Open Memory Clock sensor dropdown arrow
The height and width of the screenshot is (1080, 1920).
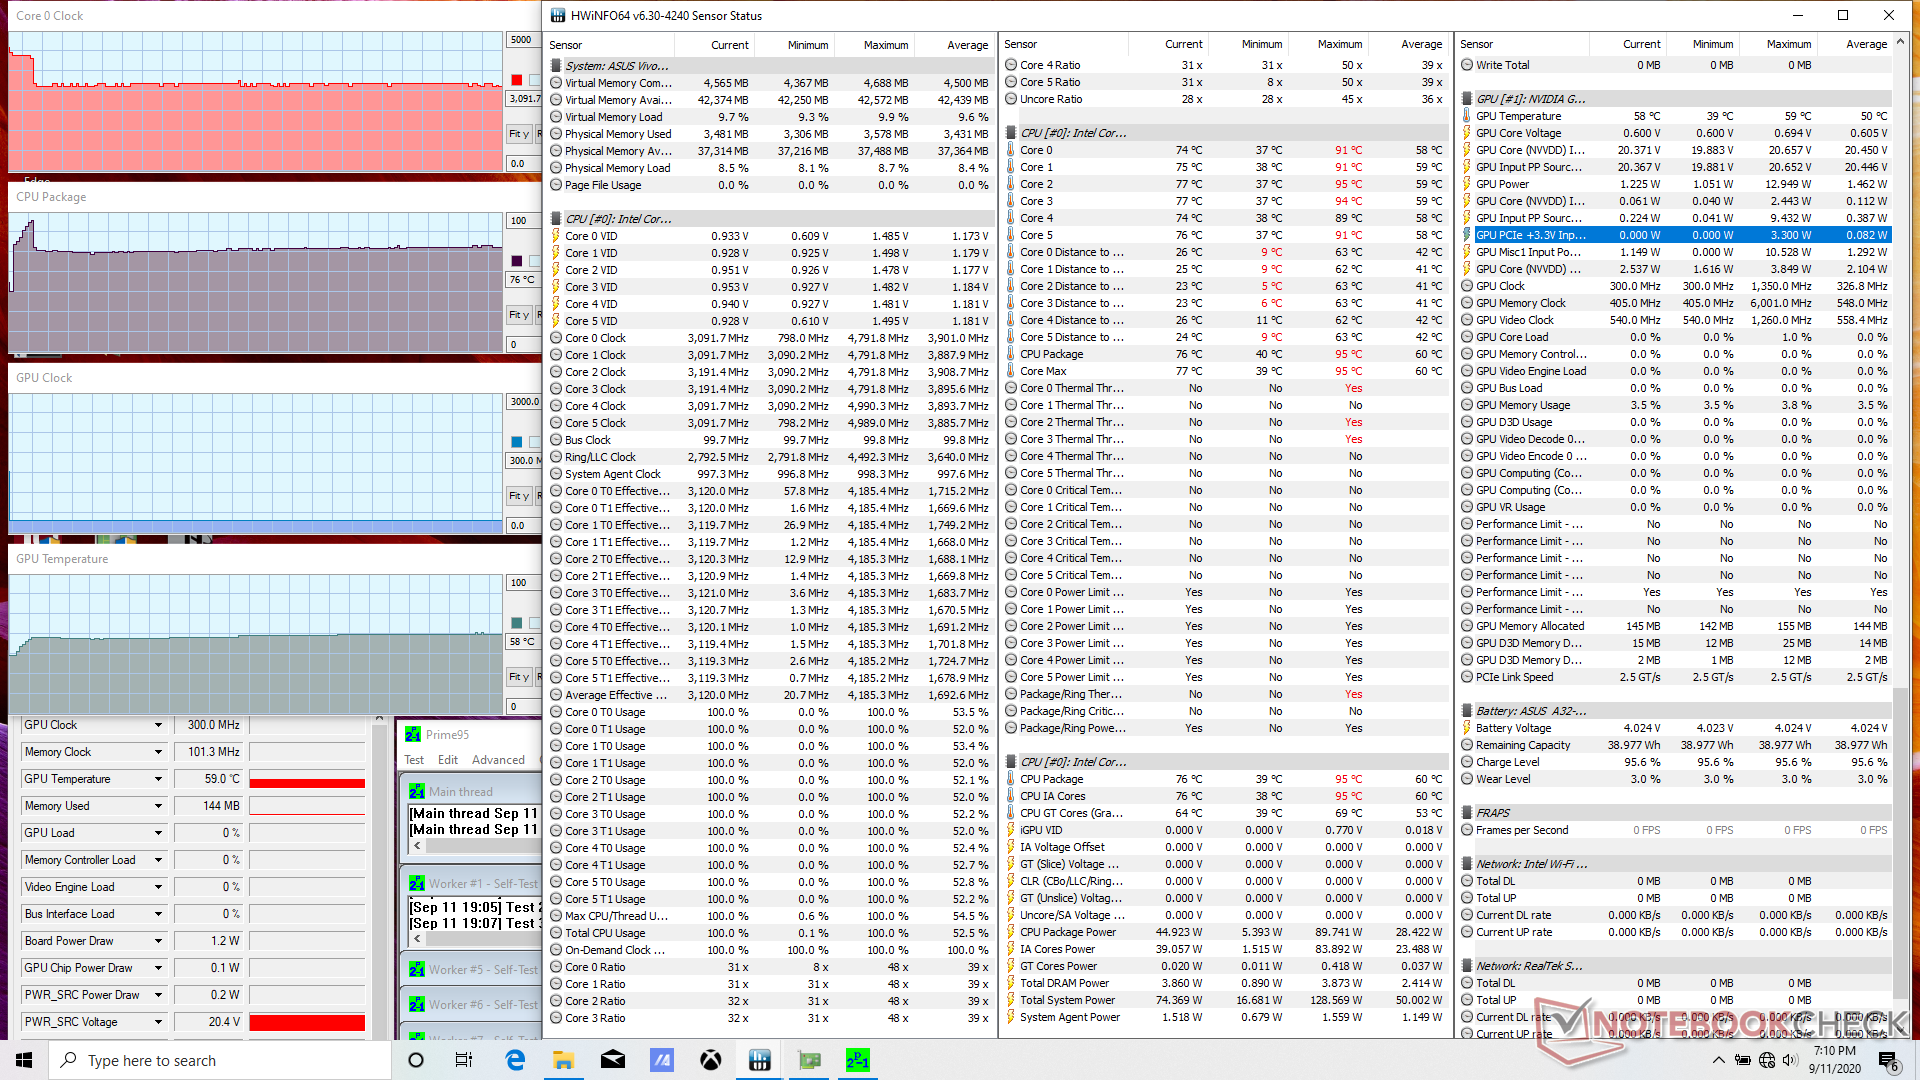[158, 752]
